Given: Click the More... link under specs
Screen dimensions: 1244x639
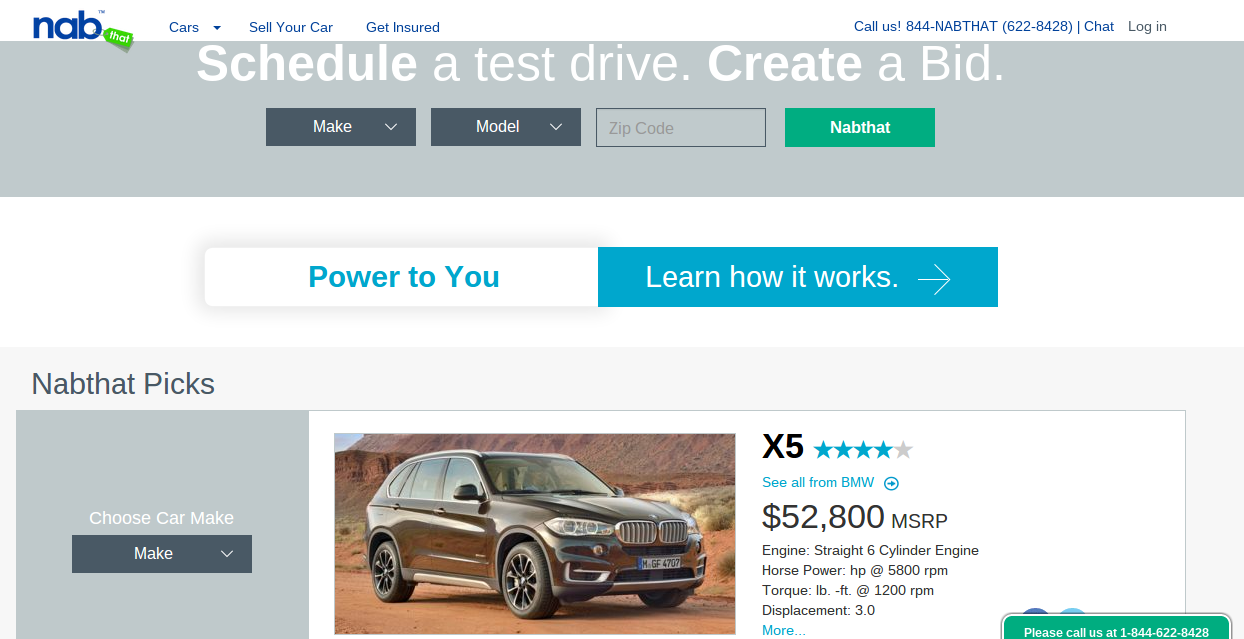Looking at the screenshot, I should tap(784, 630).
